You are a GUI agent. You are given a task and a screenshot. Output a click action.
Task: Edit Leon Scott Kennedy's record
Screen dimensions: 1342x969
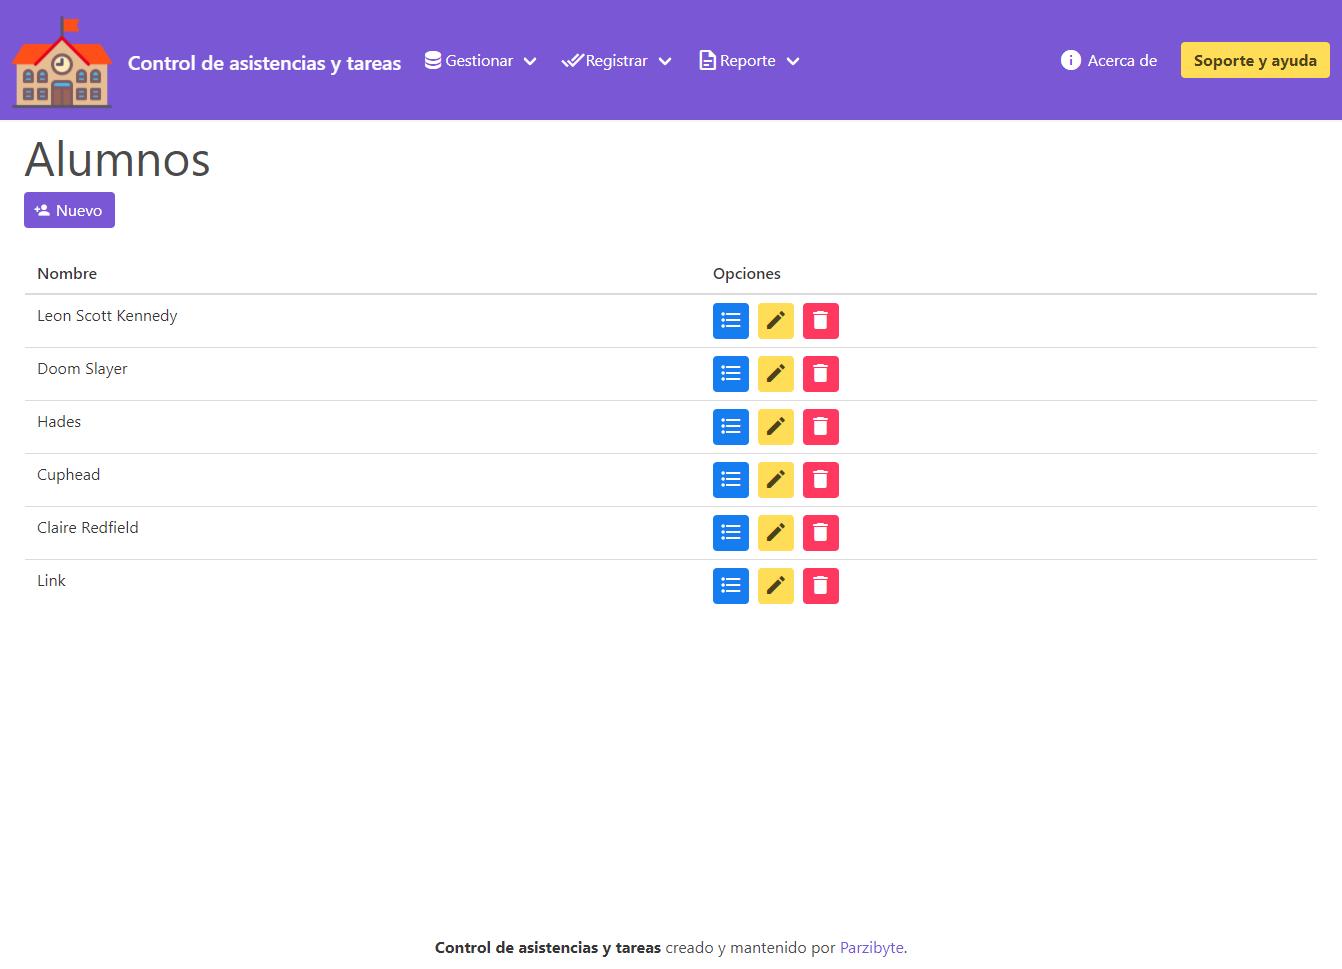pyautogui.click(x=775, y=321)
